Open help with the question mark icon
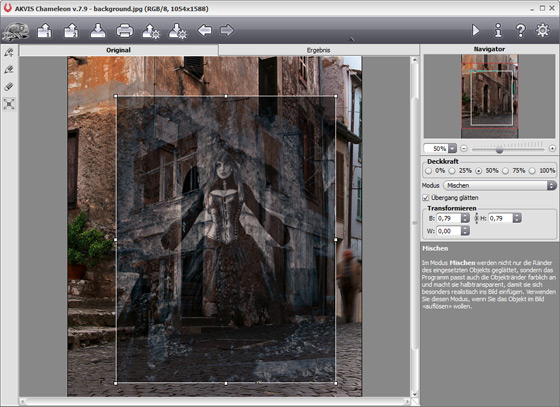This screenshot has height=407, width=560. (520, 30)
